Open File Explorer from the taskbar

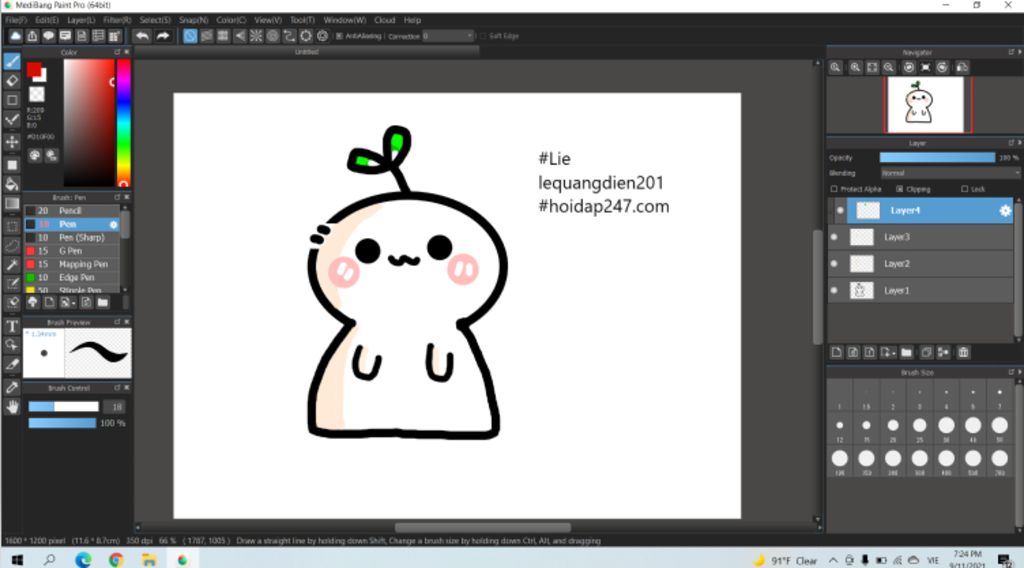tap(149, 560)
